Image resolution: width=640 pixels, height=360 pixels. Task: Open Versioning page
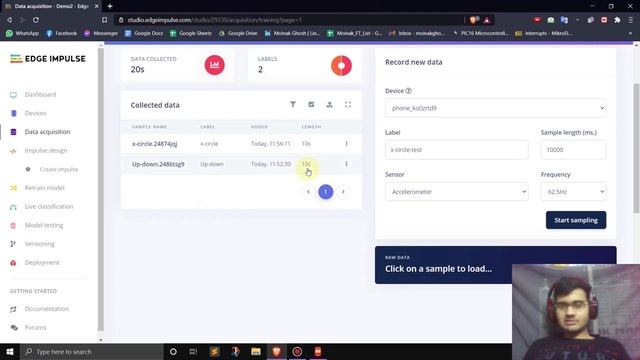(x=32, y=244)
